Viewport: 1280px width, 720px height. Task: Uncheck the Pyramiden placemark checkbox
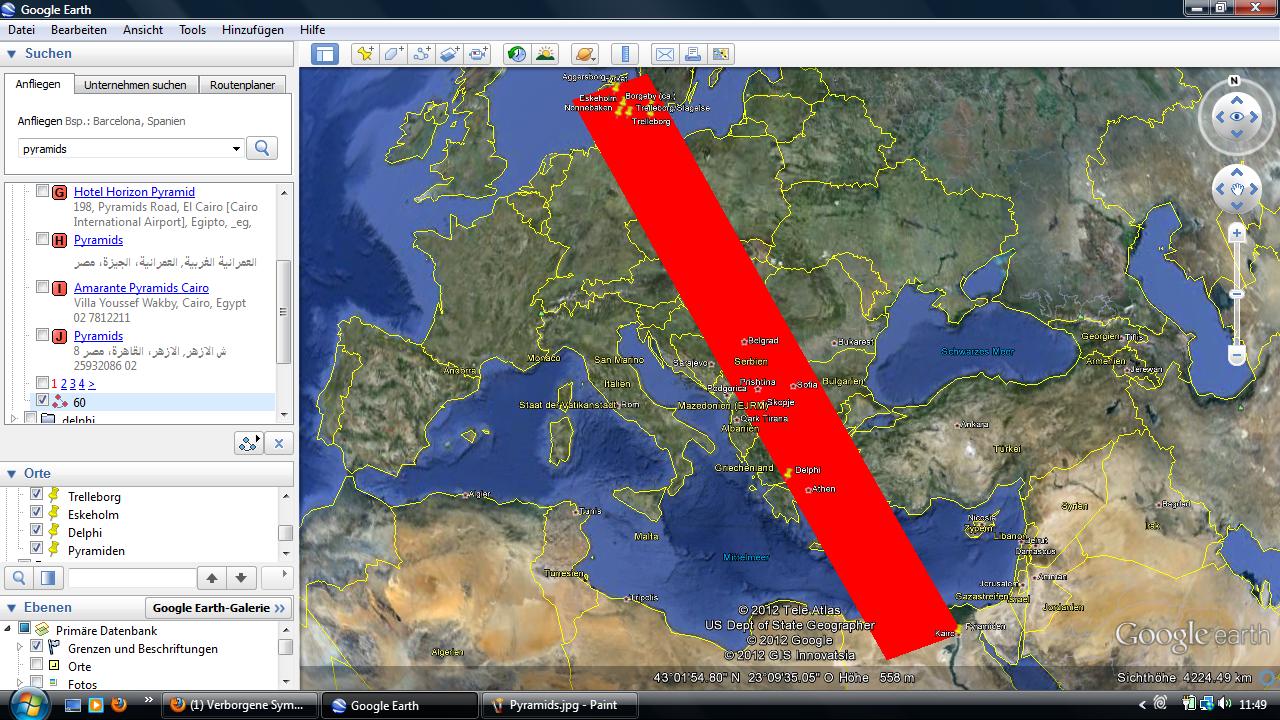click(37, 550)
